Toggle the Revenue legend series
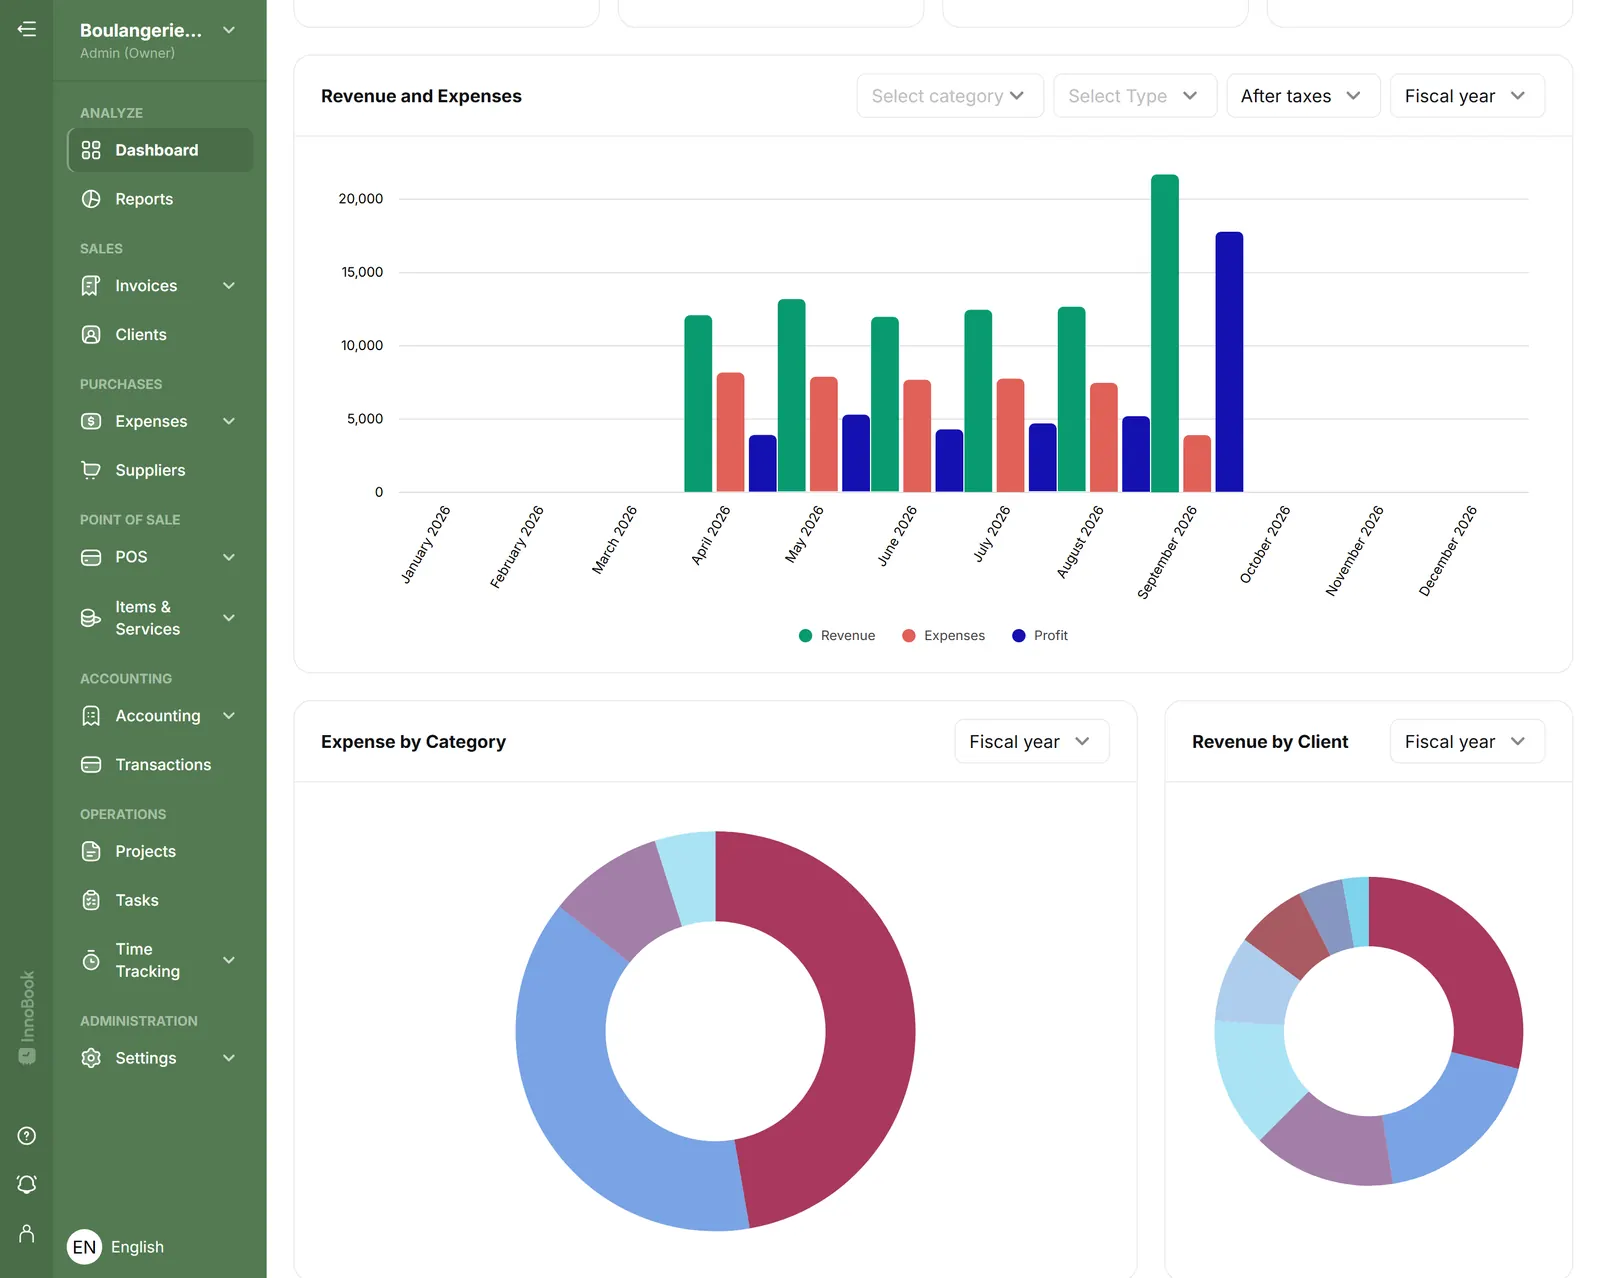Screen dimensions: 1600x1278 [x=837, y=636]
